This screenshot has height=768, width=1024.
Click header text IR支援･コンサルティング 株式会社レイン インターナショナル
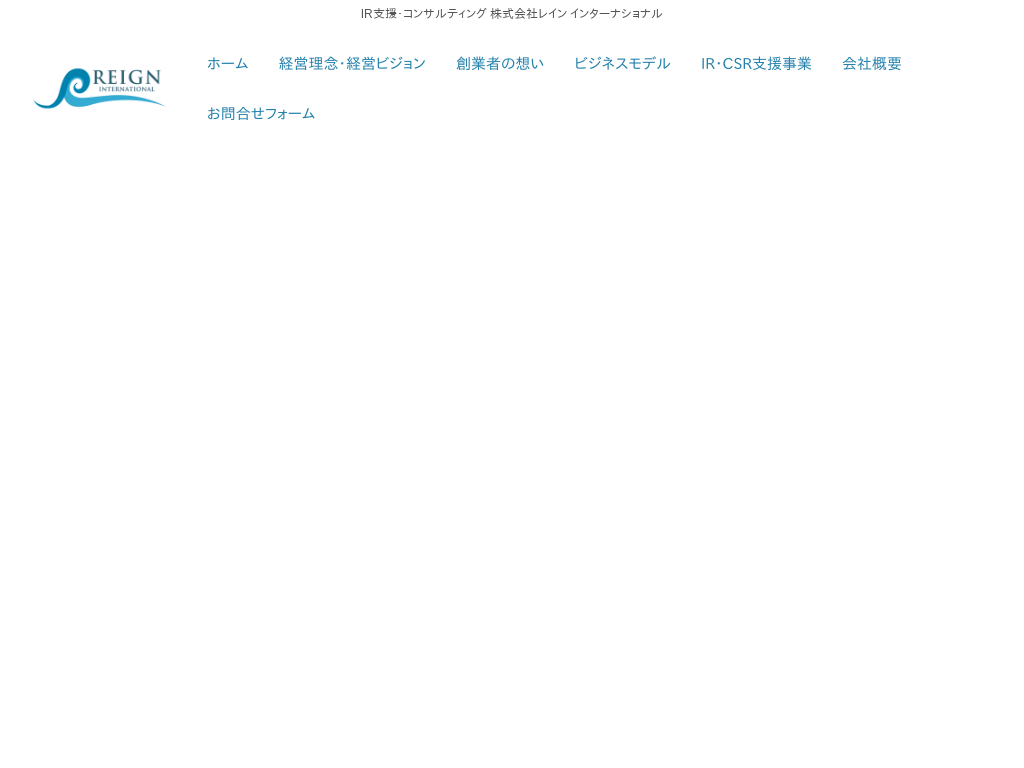coord(511,14)
